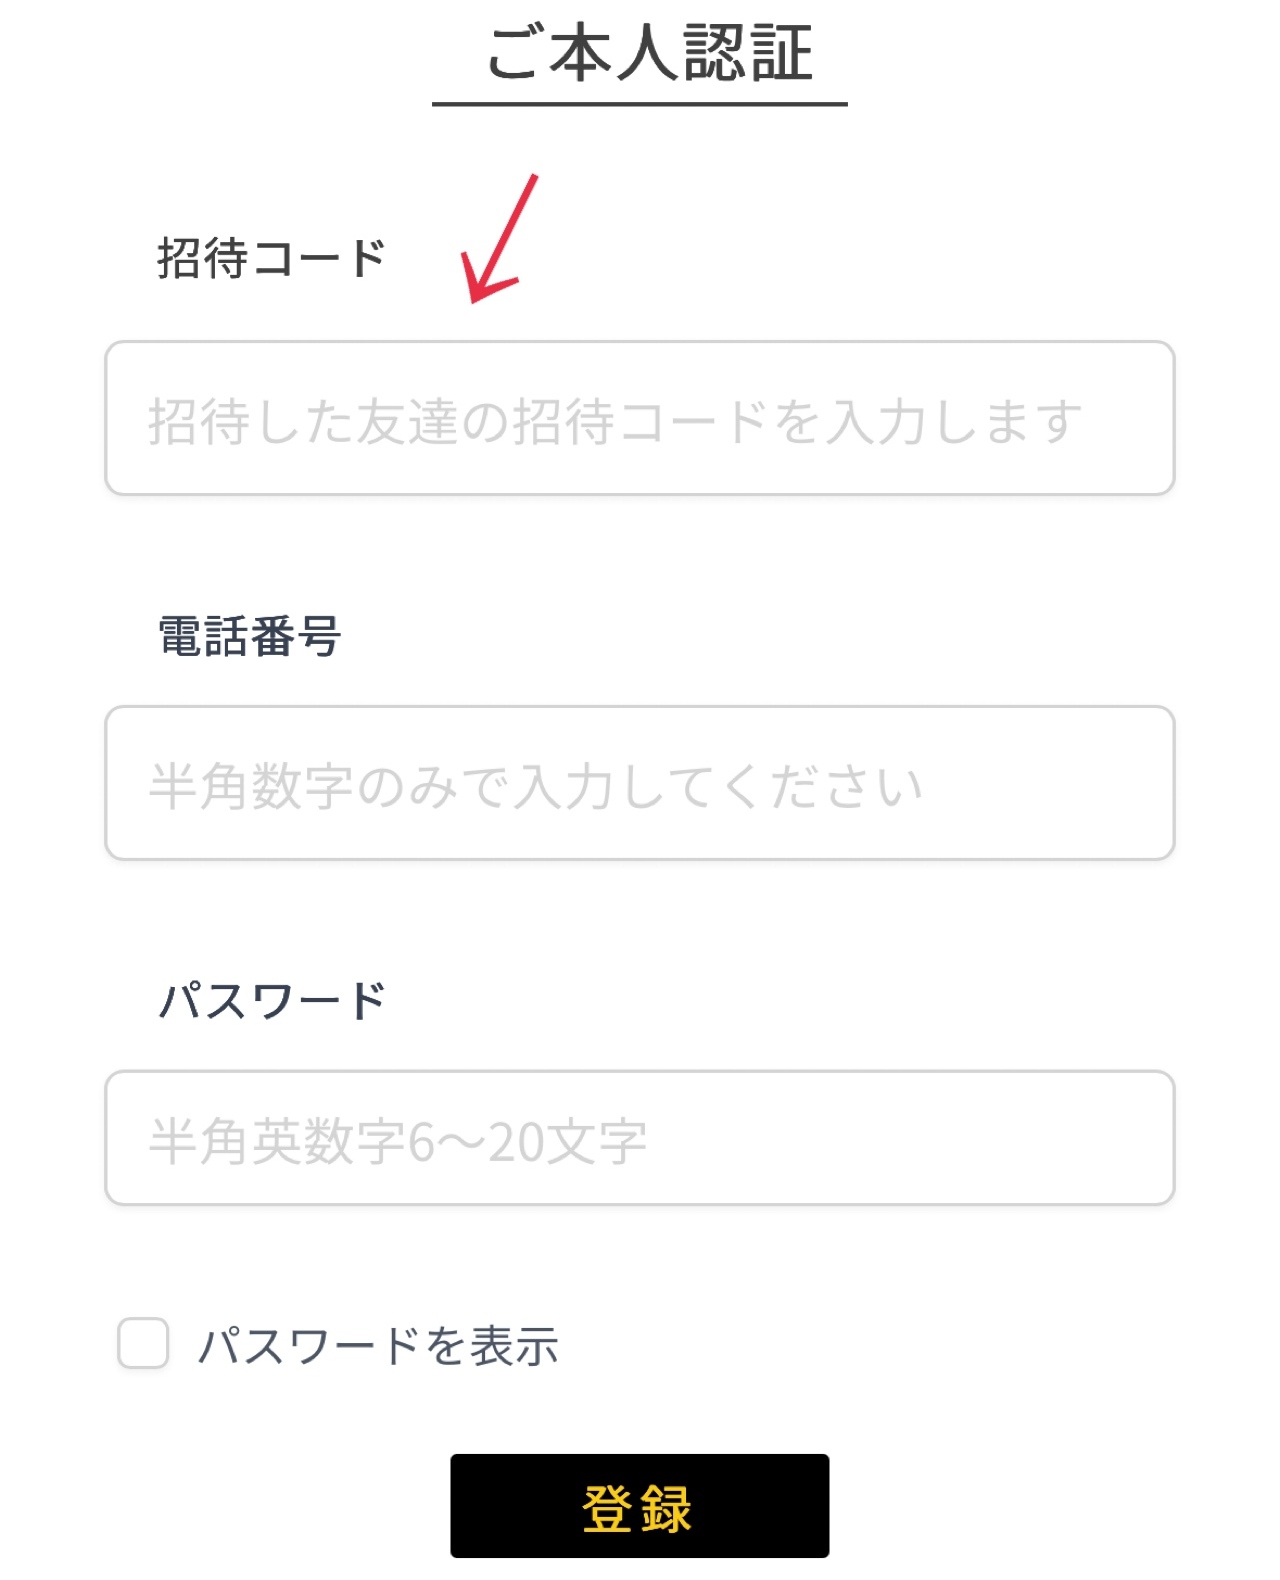Click the yellow 登録 text
Screen dimensions: 1280x1580
pyautogui.click(x=638, y=1508)
